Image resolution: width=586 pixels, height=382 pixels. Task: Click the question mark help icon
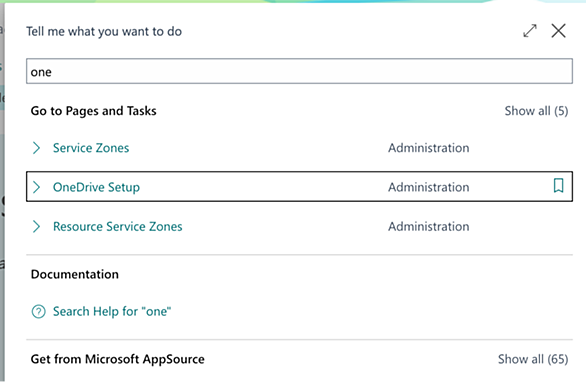click(x=38, y=311)
